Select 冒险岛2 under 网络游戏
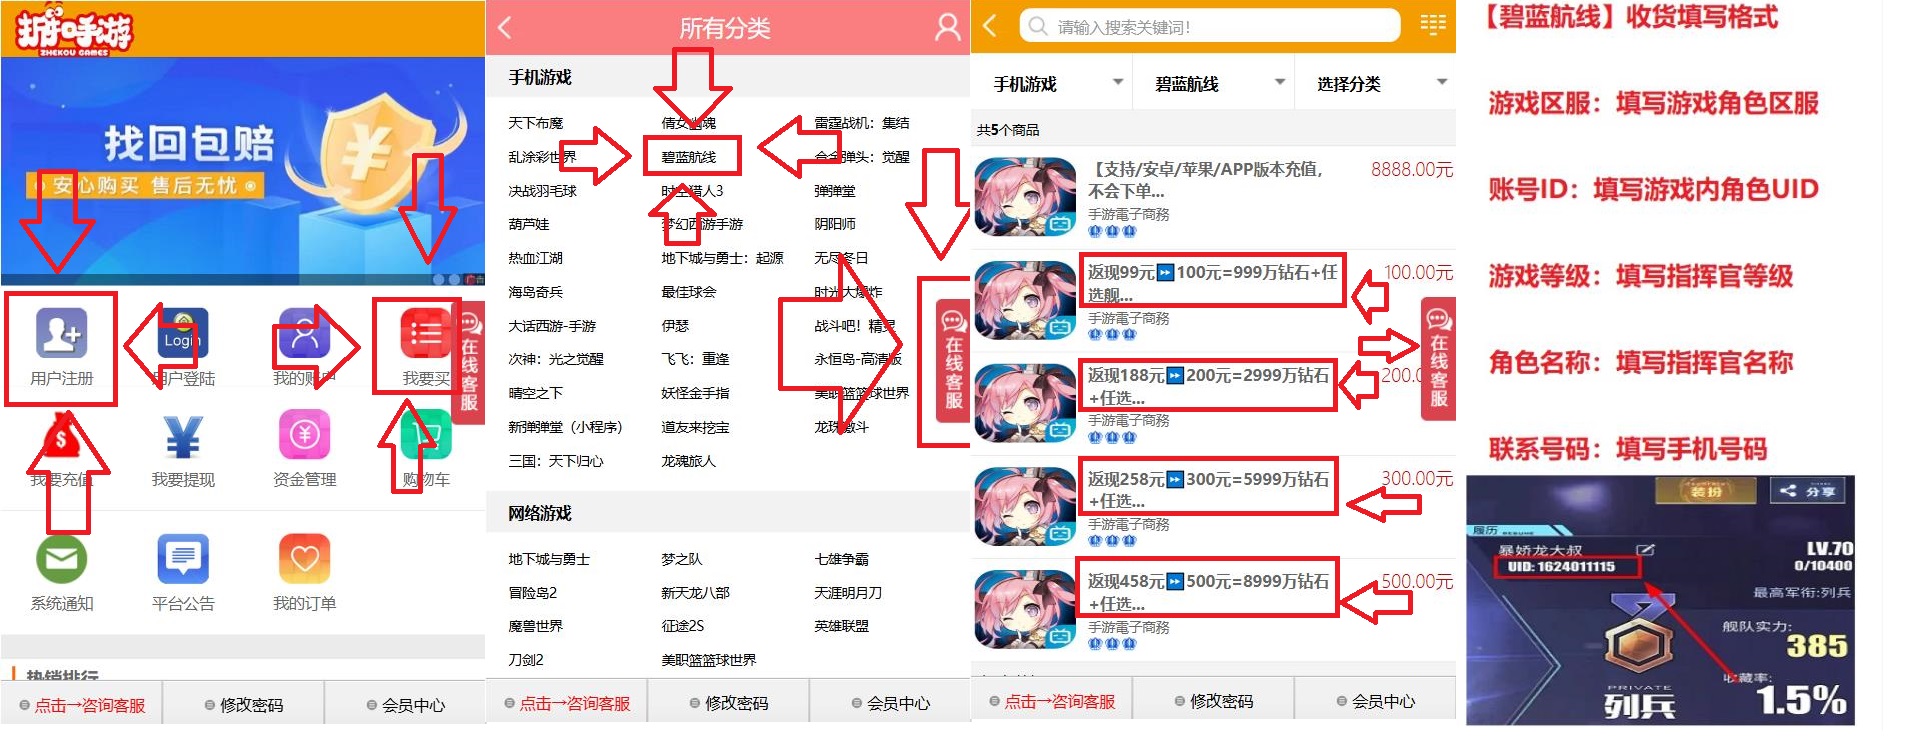This screenshot has width=1914, height=741. 533,593
